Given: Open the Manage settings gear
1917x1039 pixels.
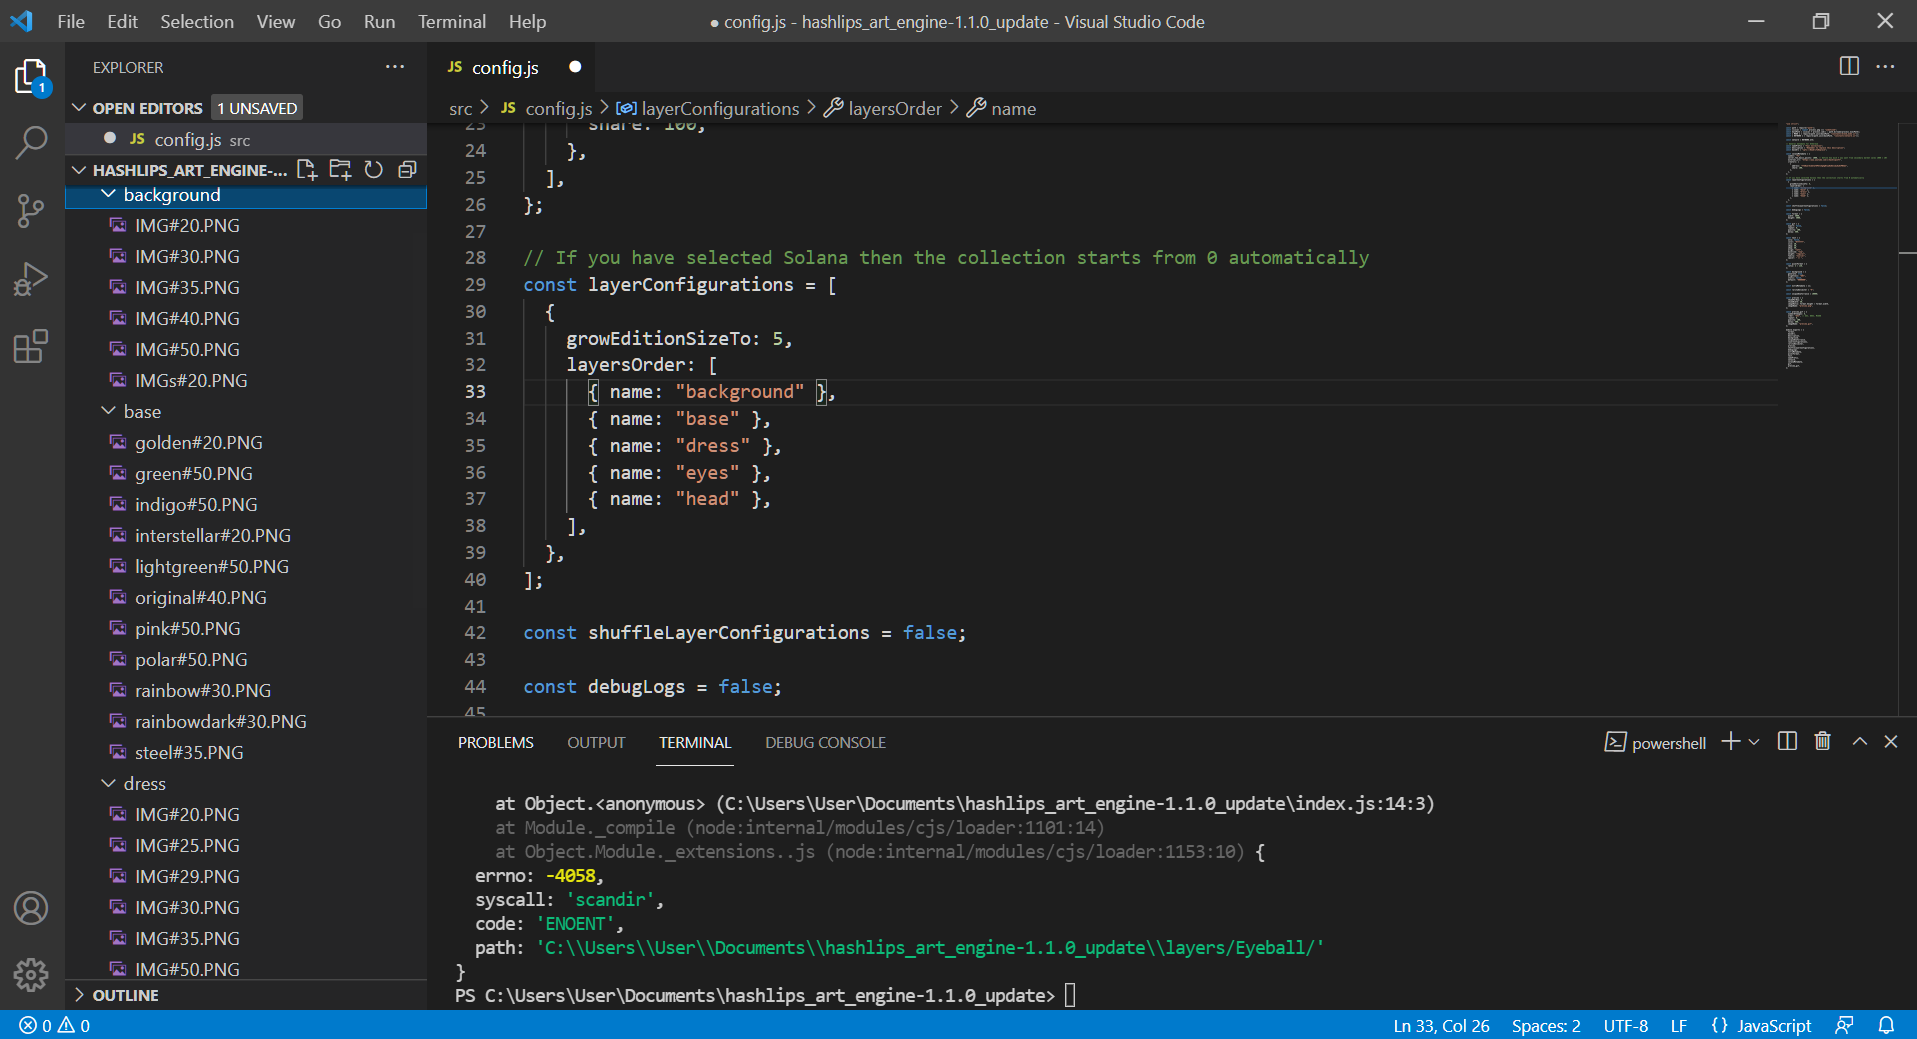Looking at the screenshot, I should click(31, 975).
